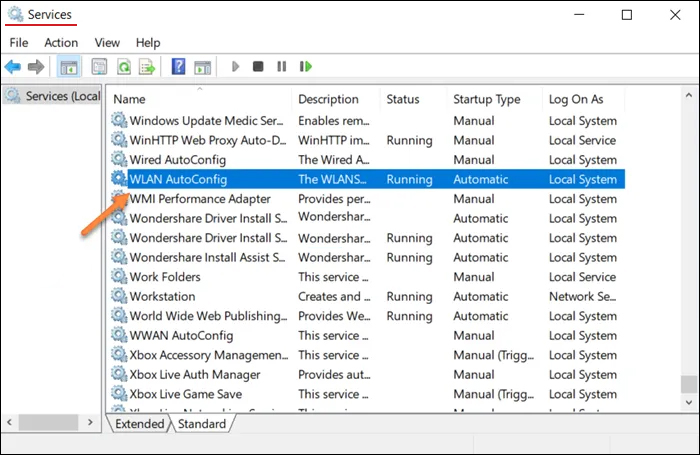Sort by Startup Type column header

point(494,99)
